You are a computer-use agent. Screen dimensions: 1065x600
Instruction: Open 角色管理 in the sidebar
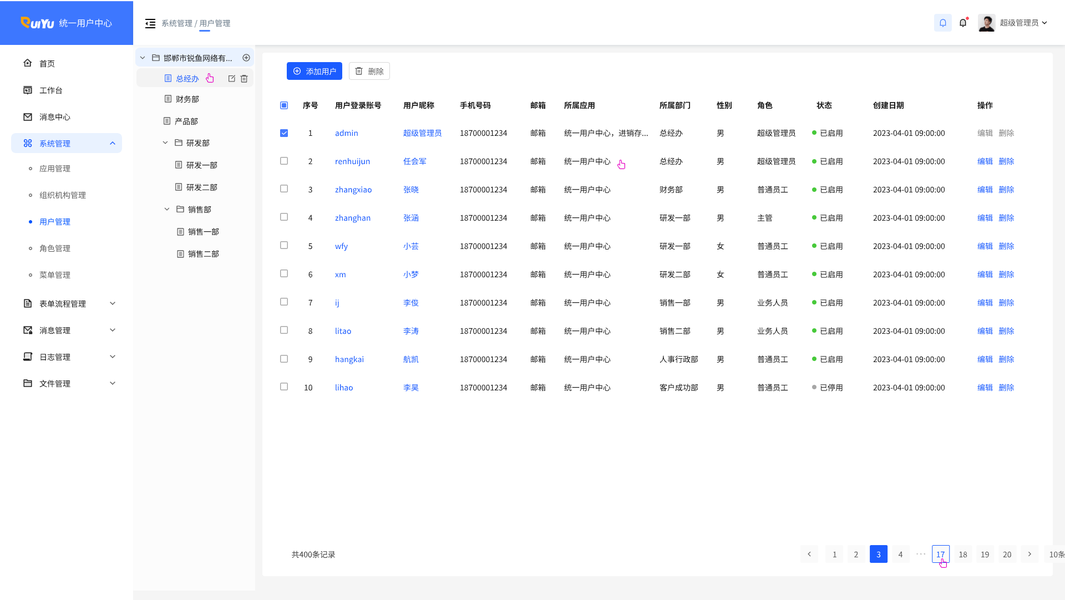(55, 248)
